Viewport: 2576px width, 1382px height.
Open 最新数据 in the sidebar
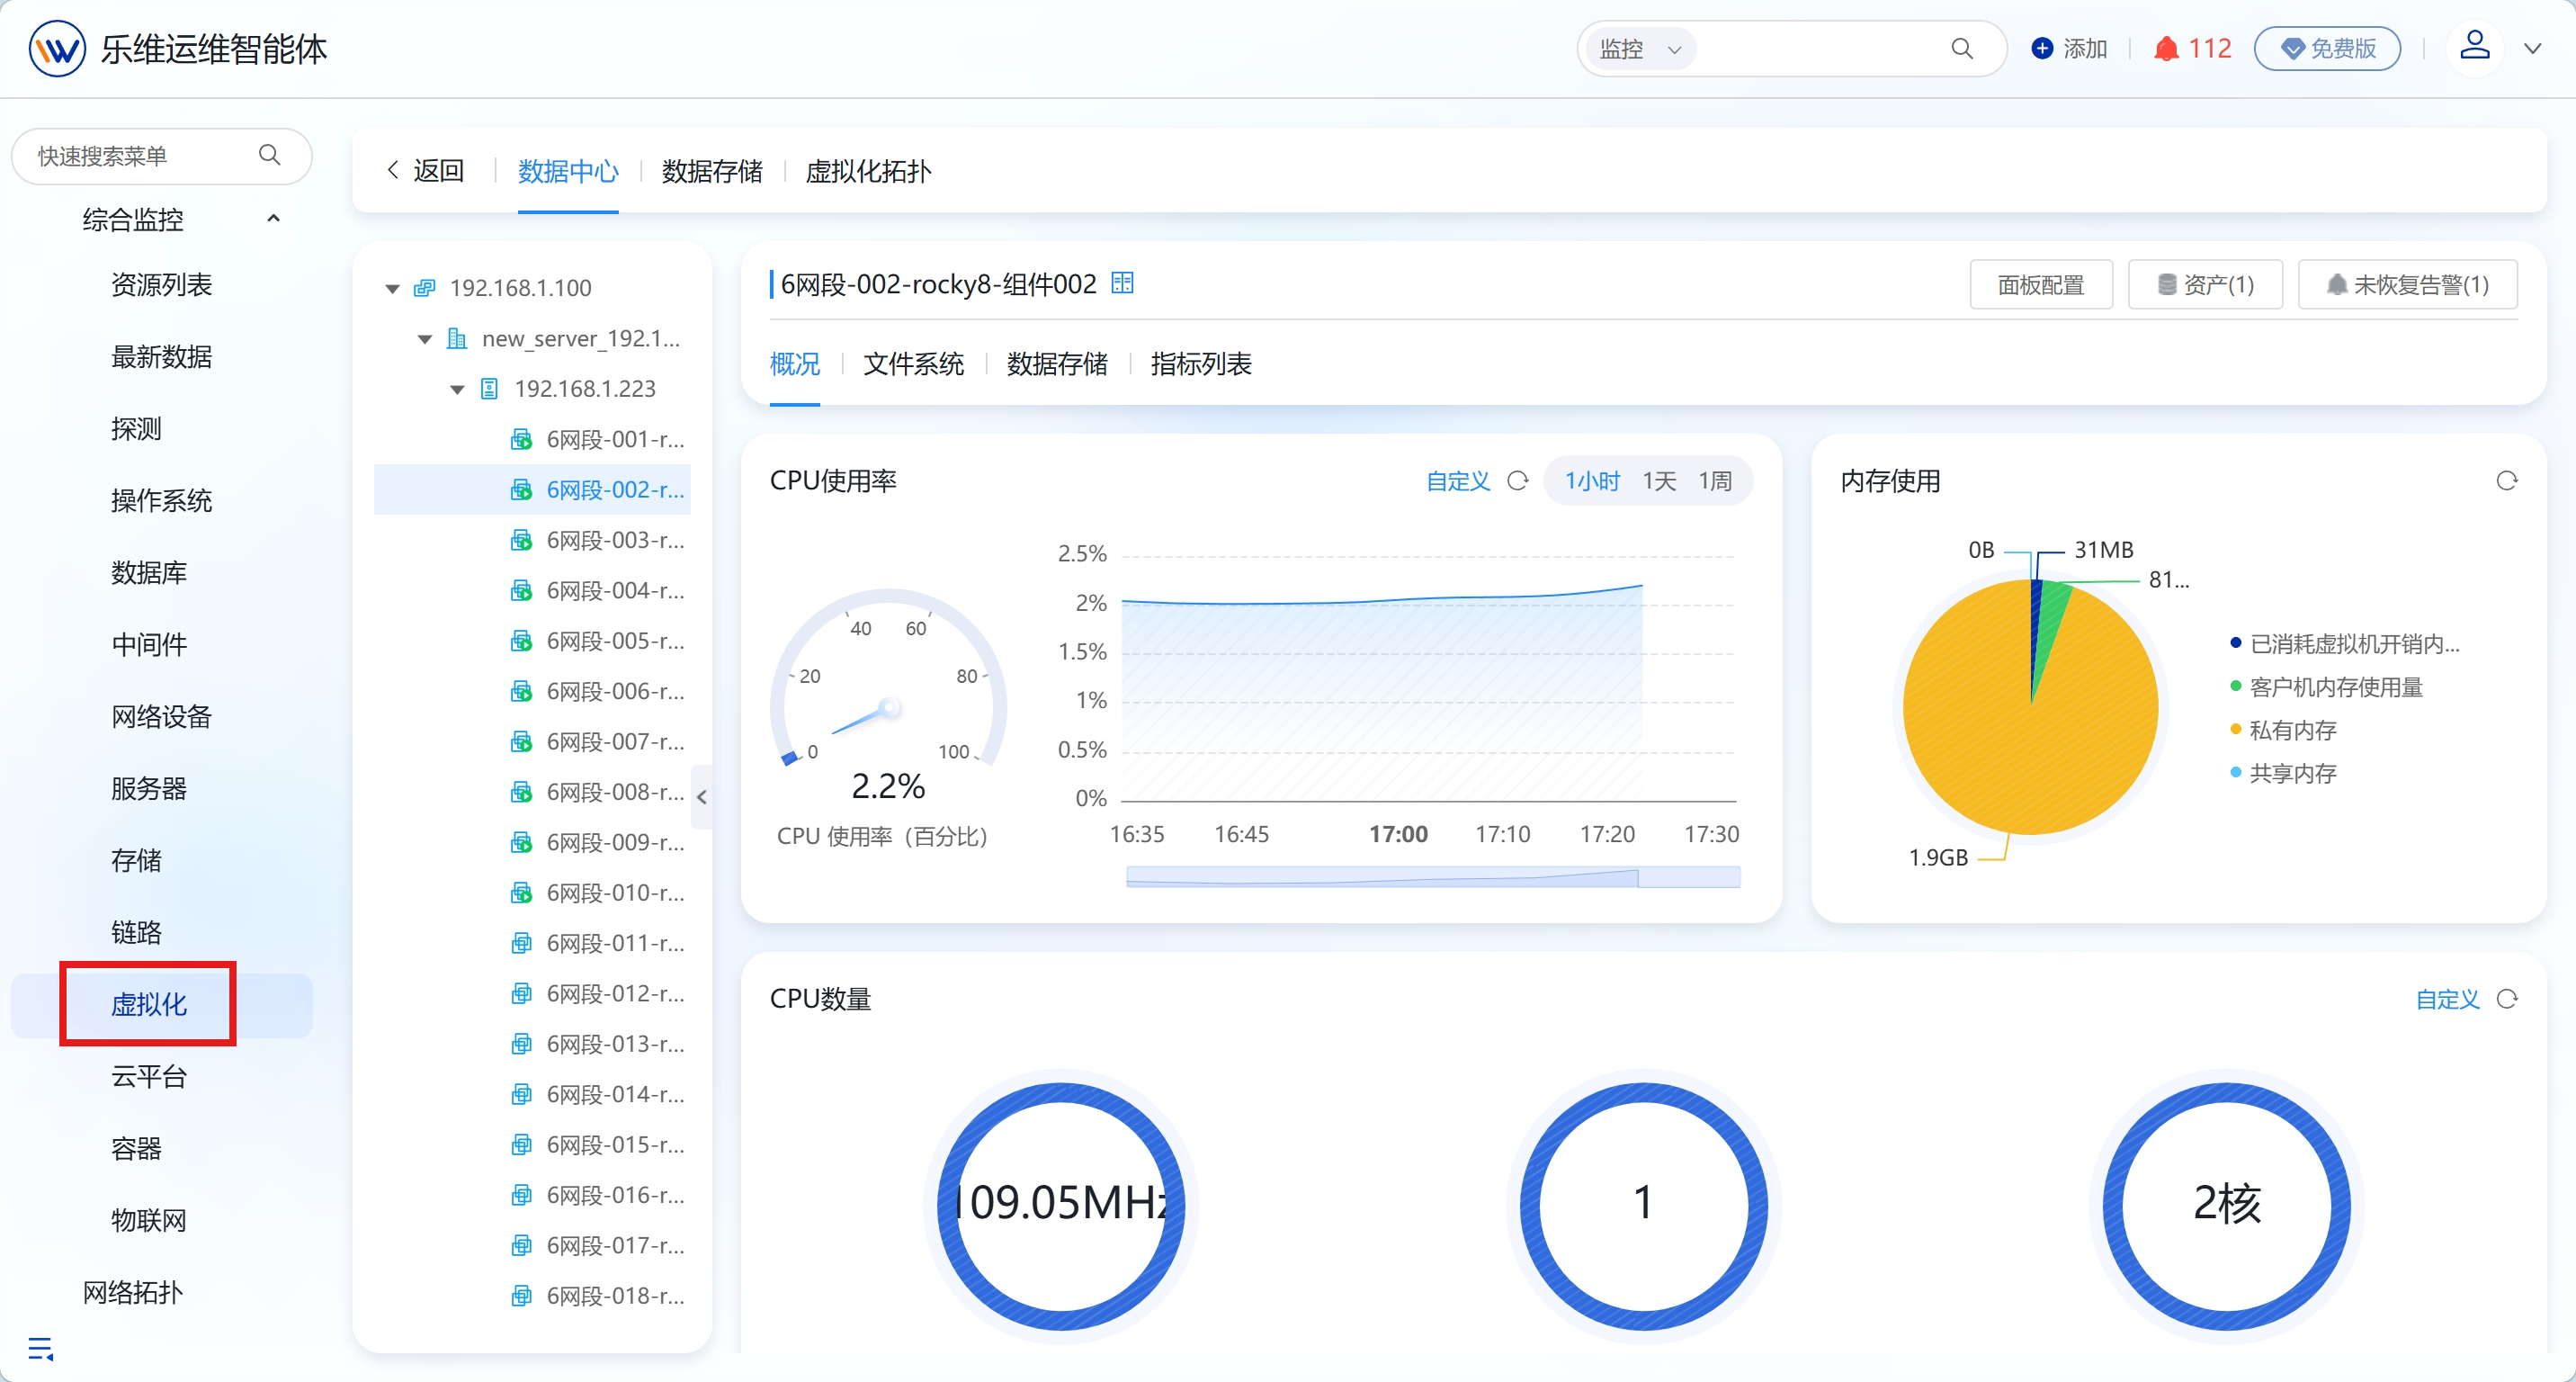click(x=161, y=357)
